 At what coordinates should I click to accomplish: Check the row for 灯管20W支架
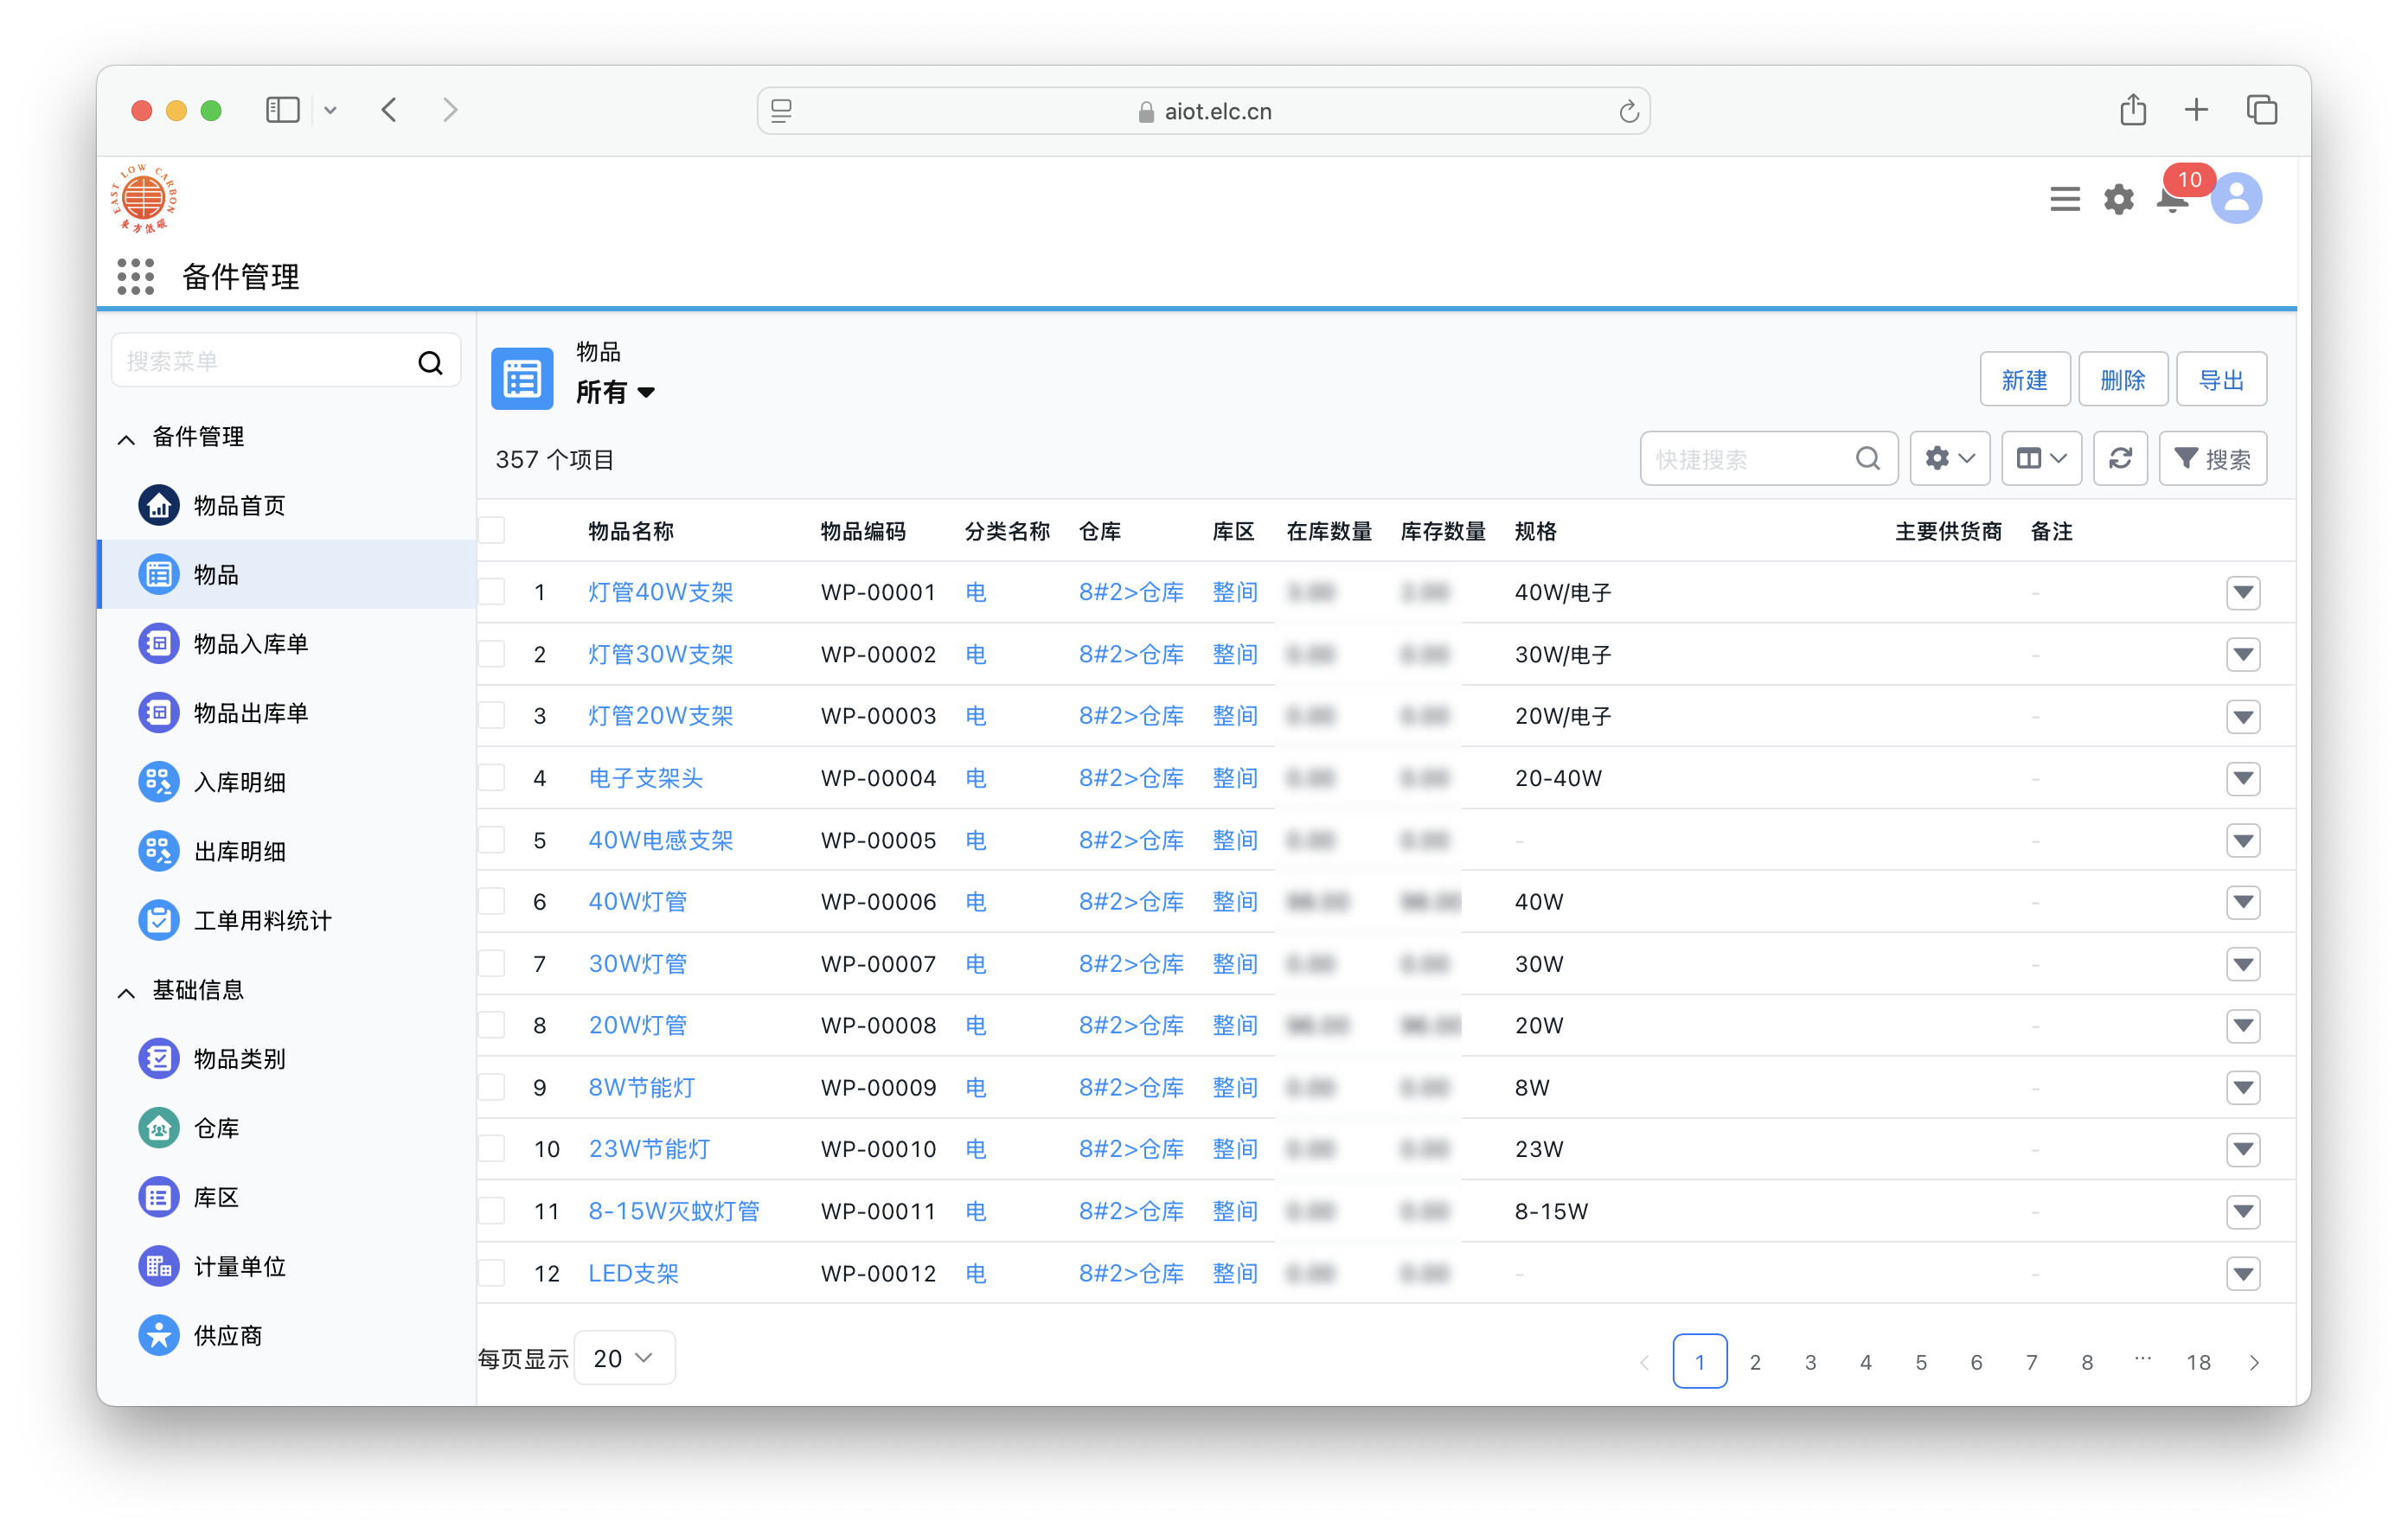point(492,716)
